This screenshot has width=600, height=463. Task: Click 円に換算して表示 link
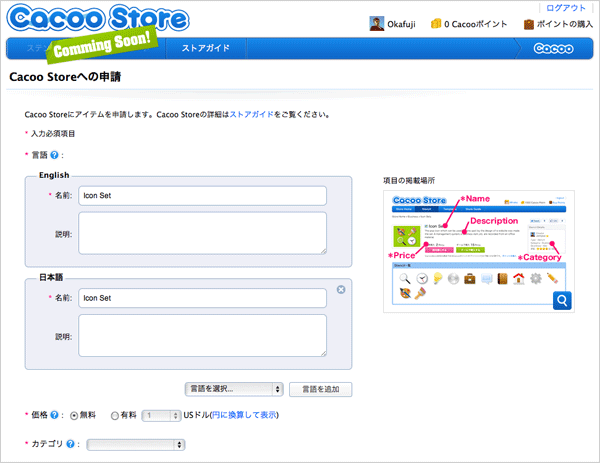pyautogui.click(x=244, y=415)
